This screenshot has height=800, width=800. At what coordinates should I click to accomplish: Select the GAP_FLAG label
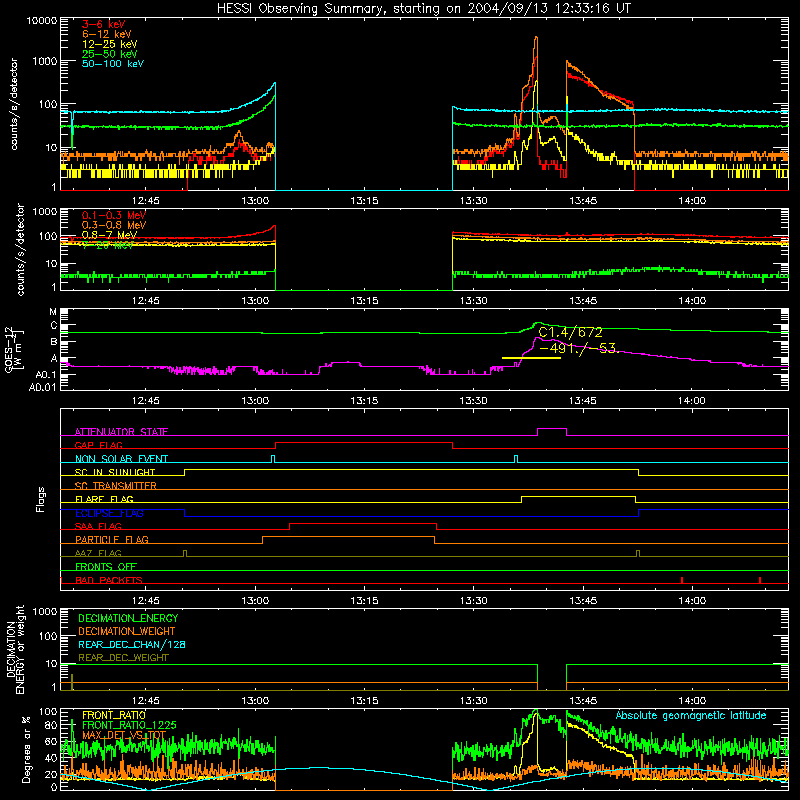[x=98, y=445]
